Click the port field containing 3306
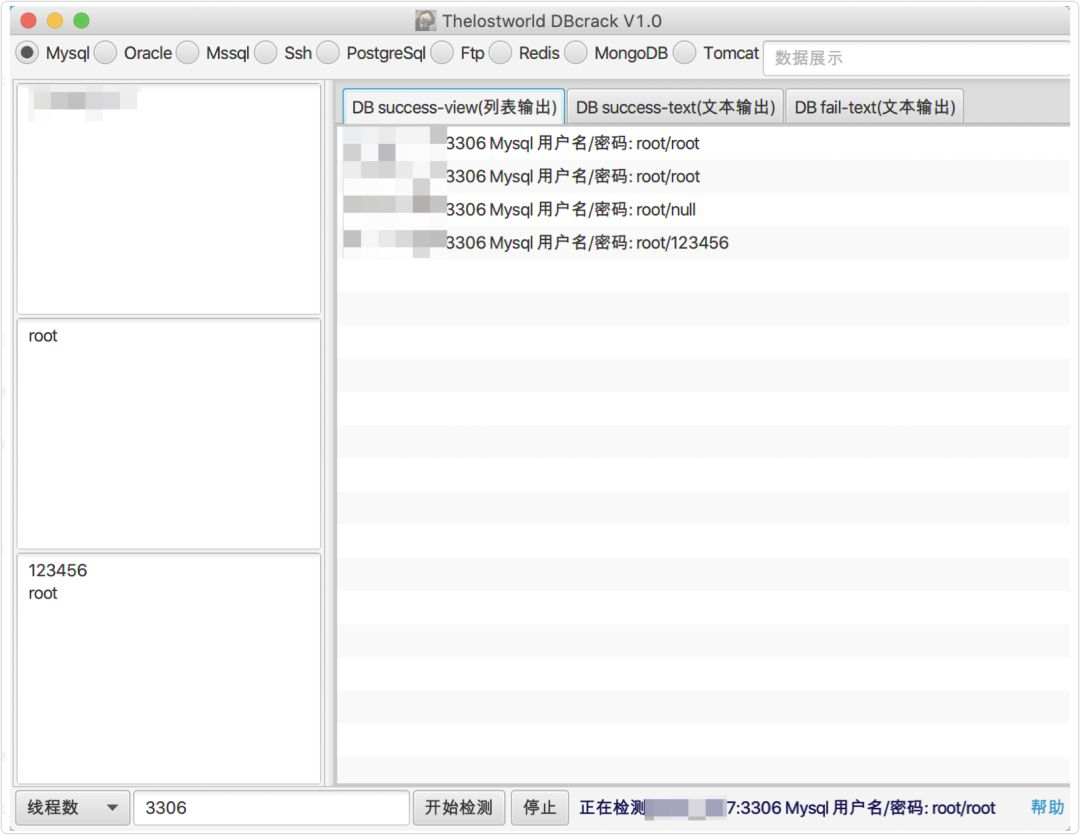1080x835 pixels. (271, 807)
